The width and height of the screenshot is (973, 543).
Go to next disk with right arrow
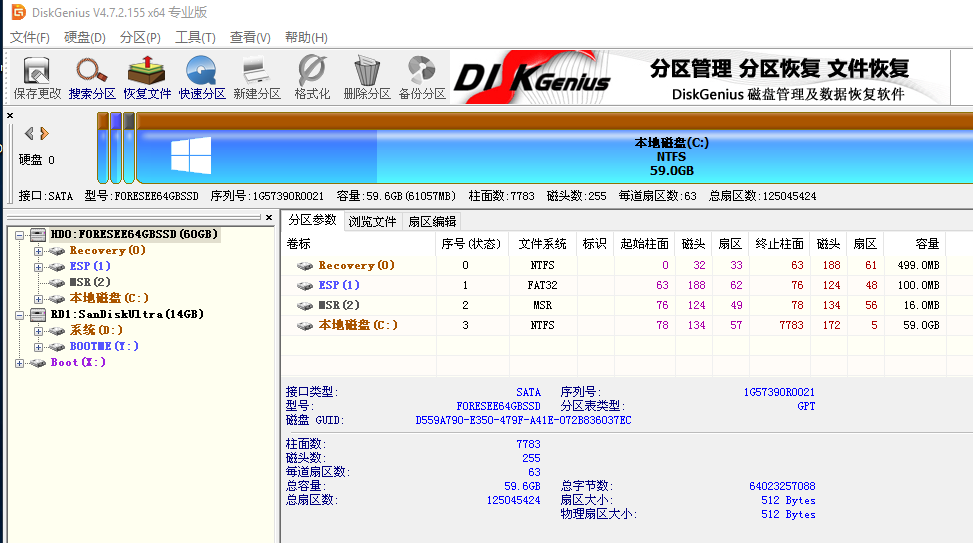tap(44, 133)
